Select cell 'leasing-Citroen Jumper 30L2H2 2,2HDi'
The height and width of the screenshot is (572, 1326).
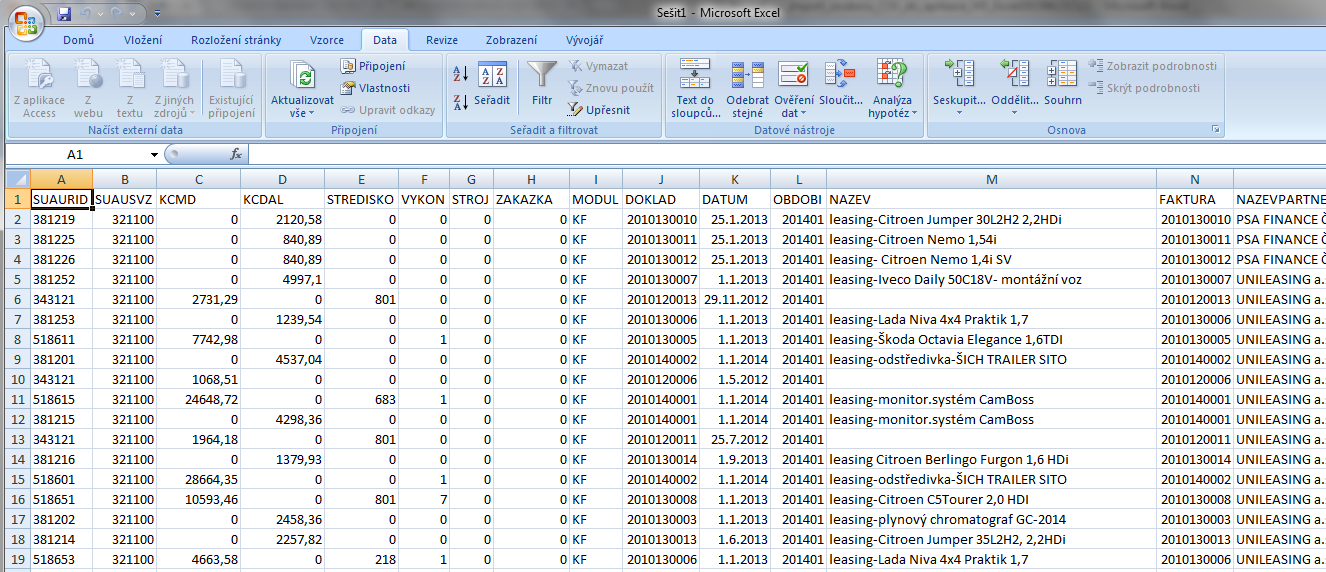[991, 219]
